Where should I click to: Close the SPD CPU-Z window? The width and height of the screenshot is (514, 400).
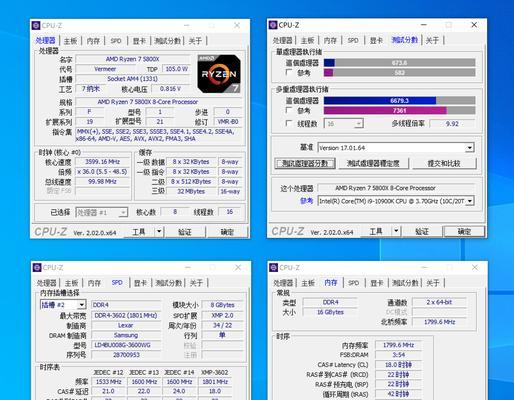pos(238,267)
